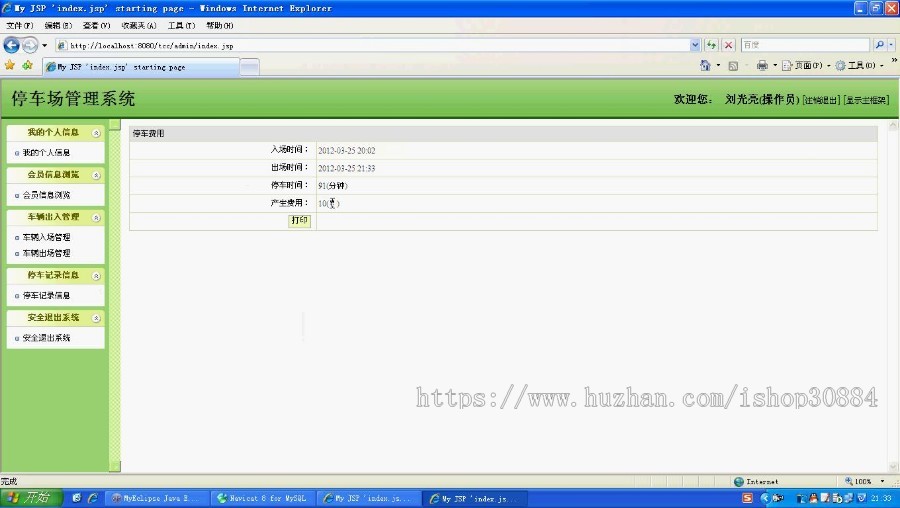This screenshot has height=508, width=900.
Task: Open the recent pages dropdown arrow
Action: click(x=45, y=45)
